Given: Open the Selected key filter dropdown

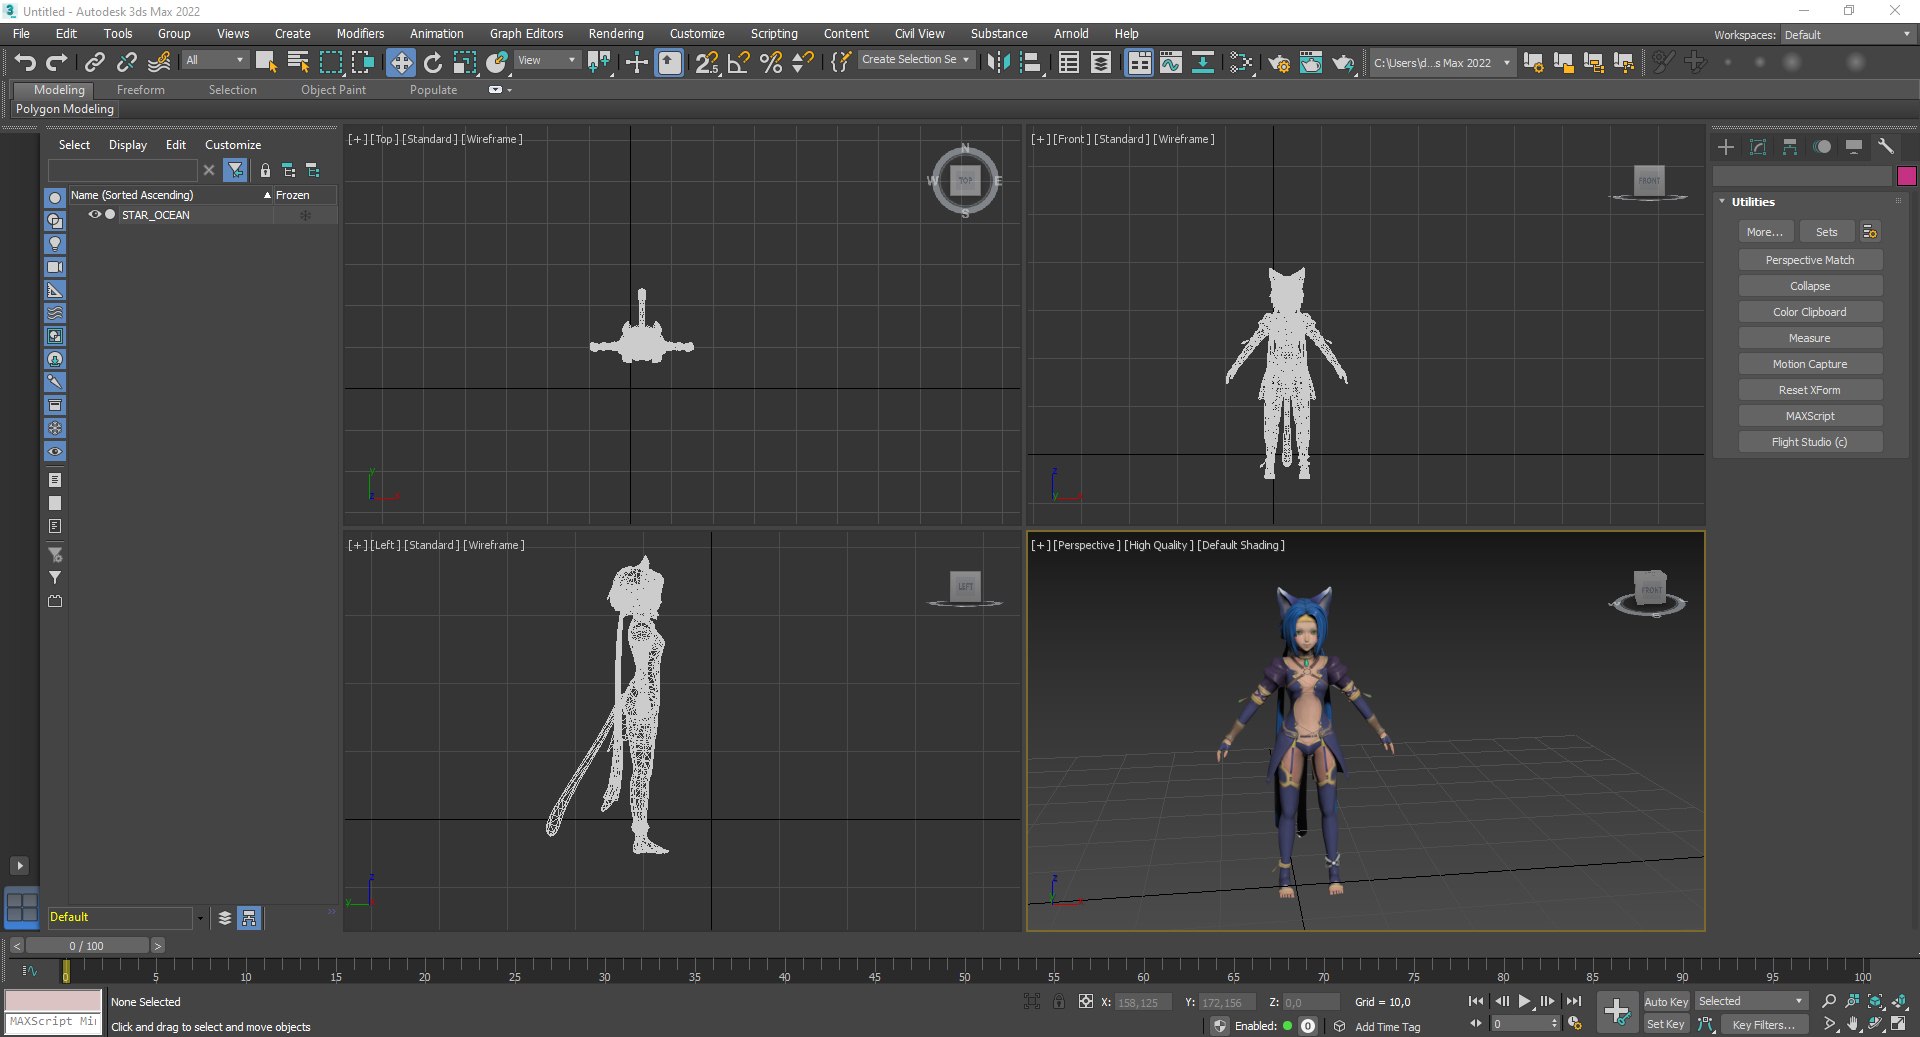Looking at the screenshot, I should pyautogui.click(x=1751, y=1001).
